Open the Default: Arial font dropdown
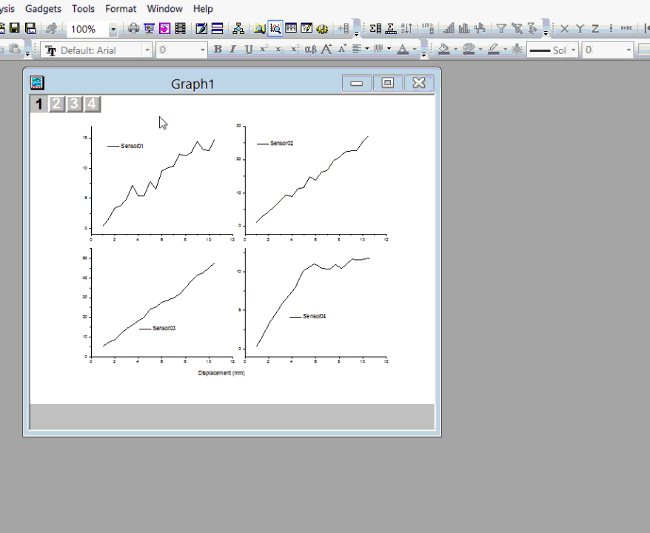The height and width of the screenshot is (533, 650). [147, 50]
